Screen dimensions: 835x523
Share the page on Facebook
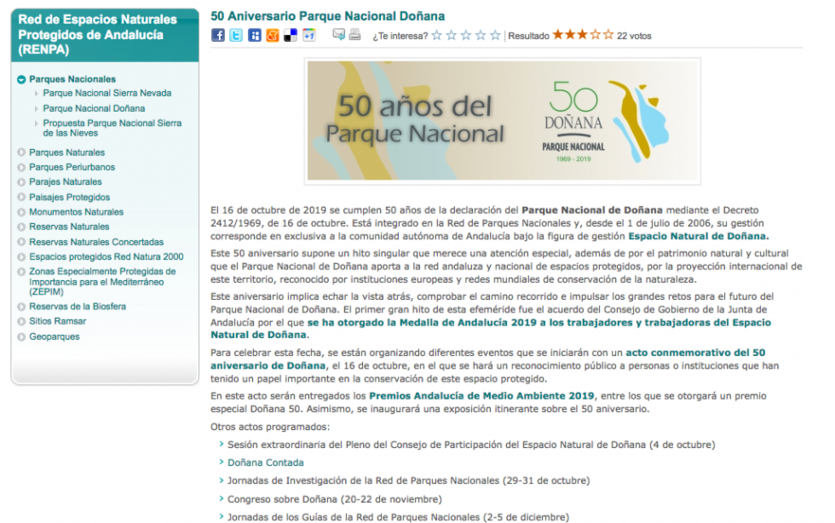(x=218, y=35)
